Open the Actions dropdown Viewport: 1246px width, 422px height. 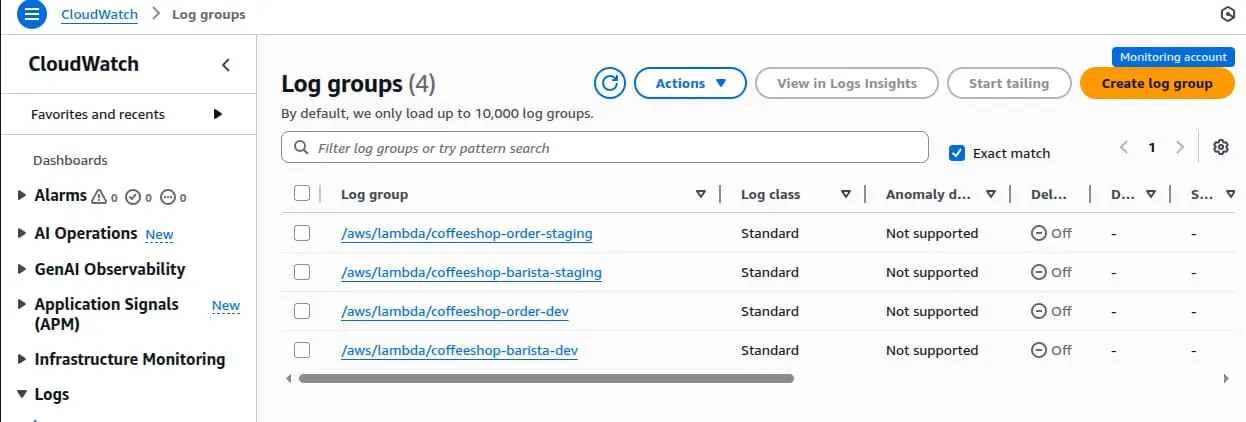coord(690,83)
